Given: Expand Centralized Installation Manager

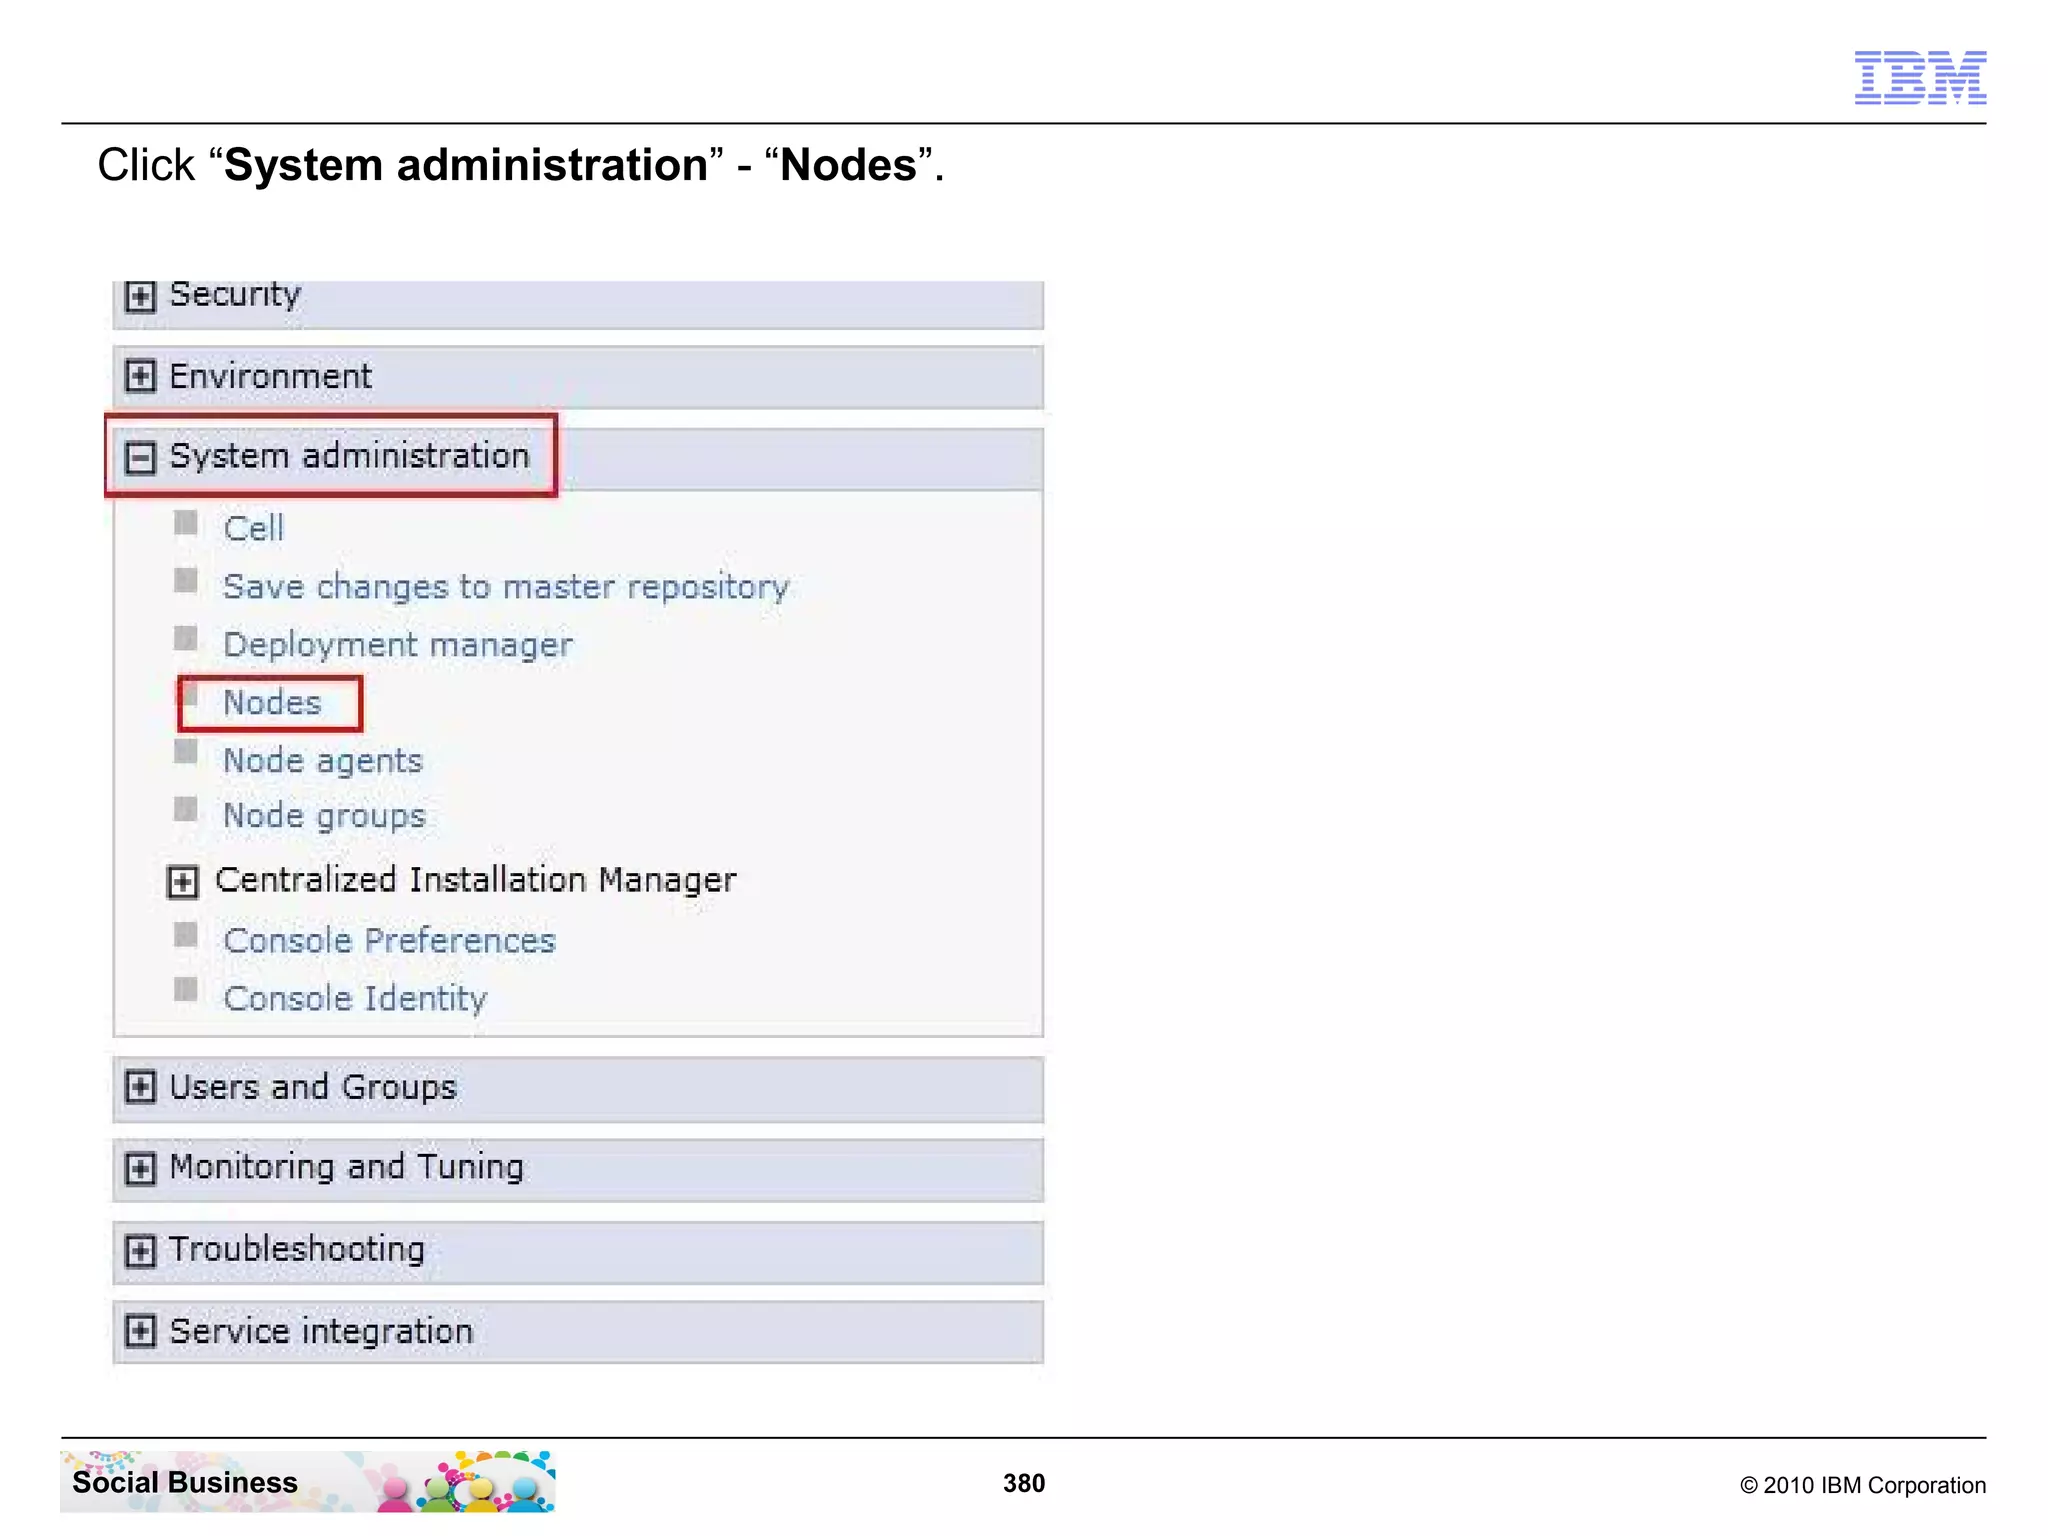Looking at the screenshot, I should click(182, 881).
